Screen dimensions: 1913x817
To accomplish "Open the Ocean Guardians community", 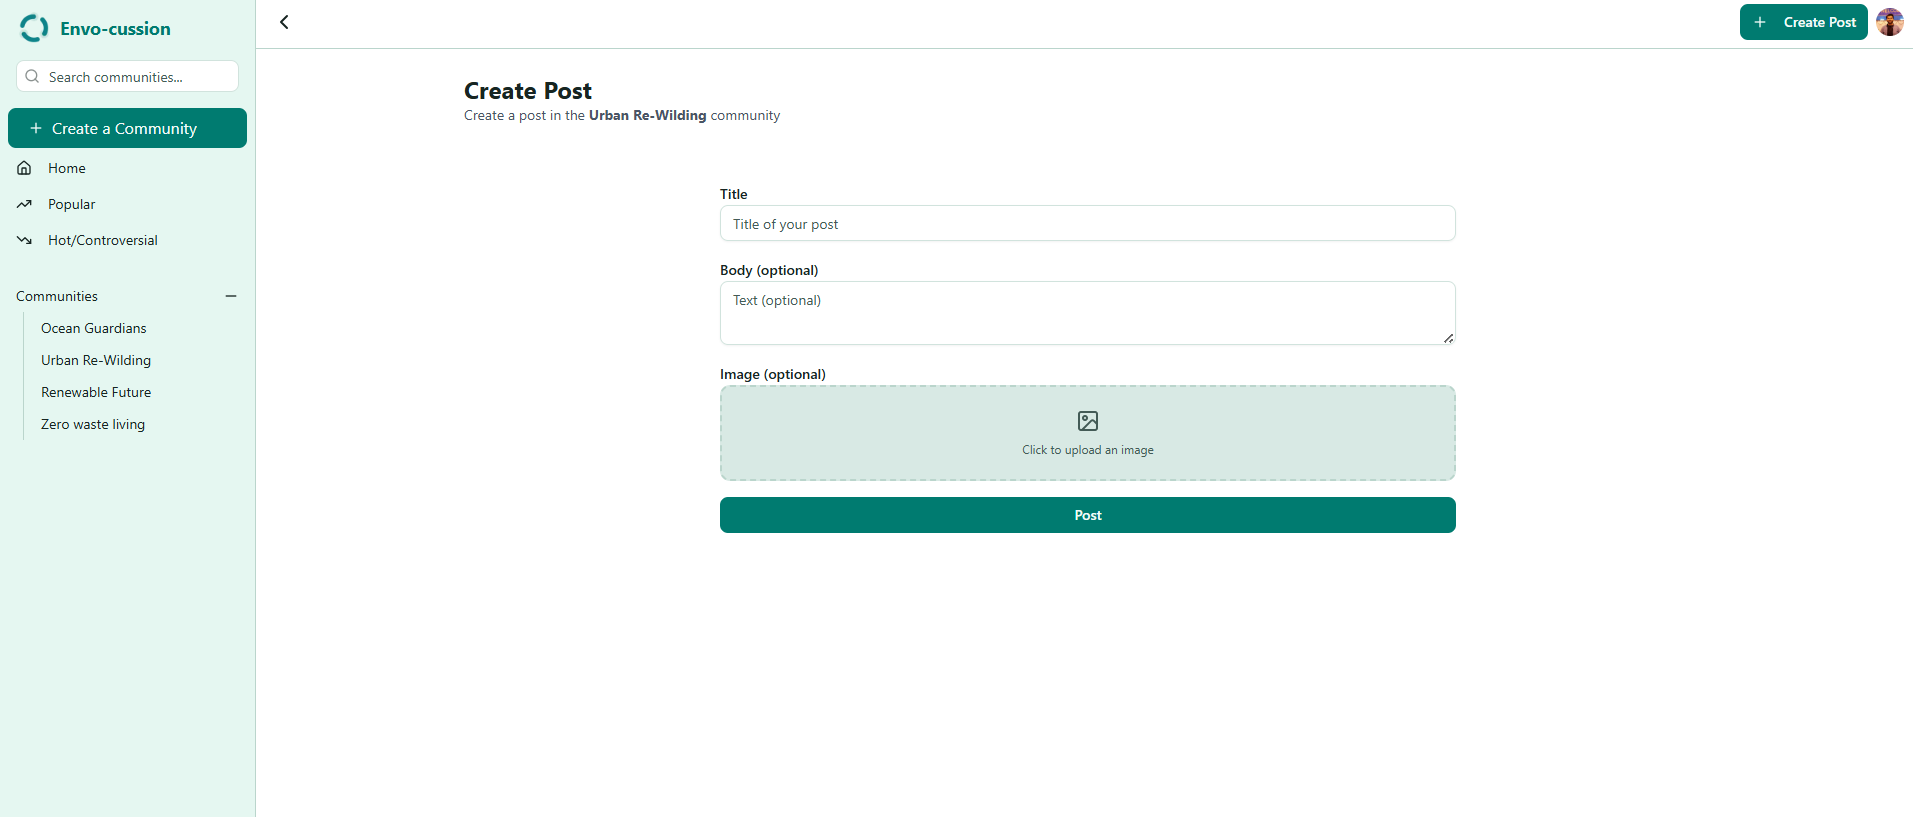I will [93, 328].
